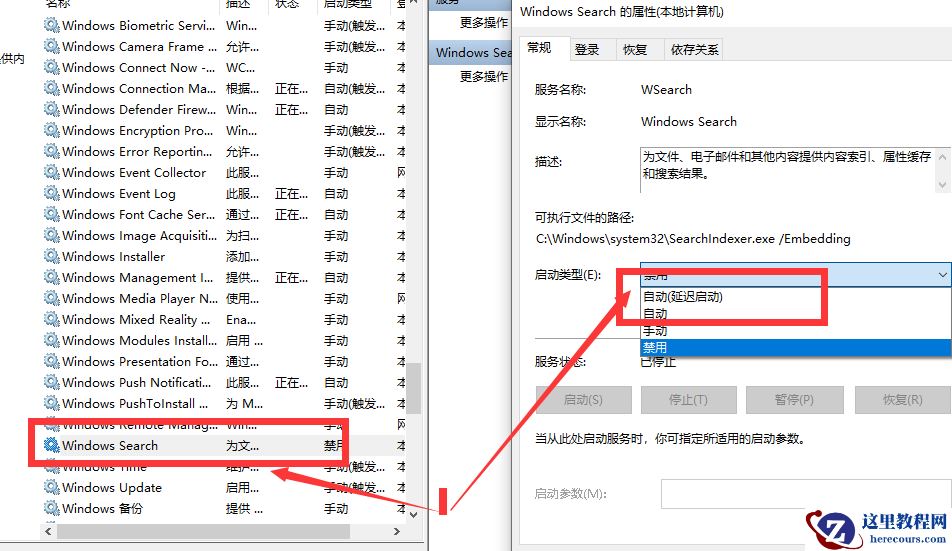952x551 pixels.
Task: Click horizontal scrollbar right arrow
Action: click(x=396, y=532)
